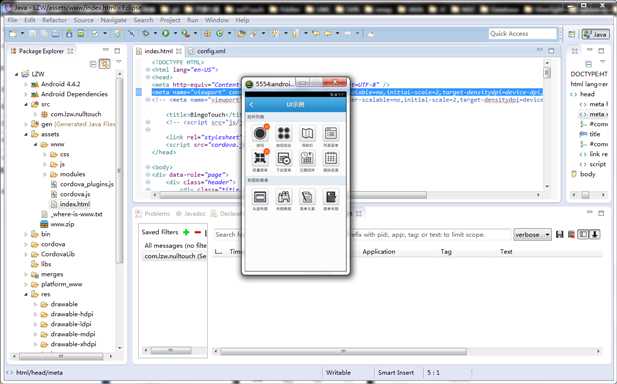The image size is (617, 384).
Task: Open the File menu
Action: (13, 20)
